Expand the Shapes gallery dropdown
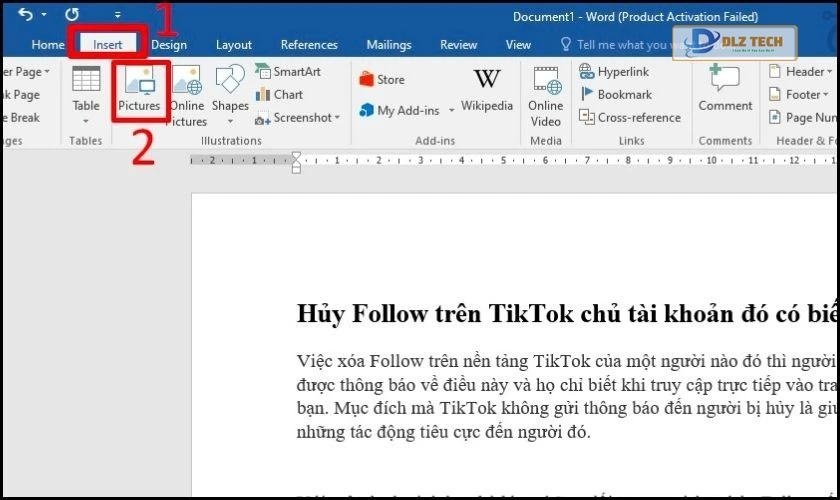This screenshot has width=840, height=500. click(230, 121)
